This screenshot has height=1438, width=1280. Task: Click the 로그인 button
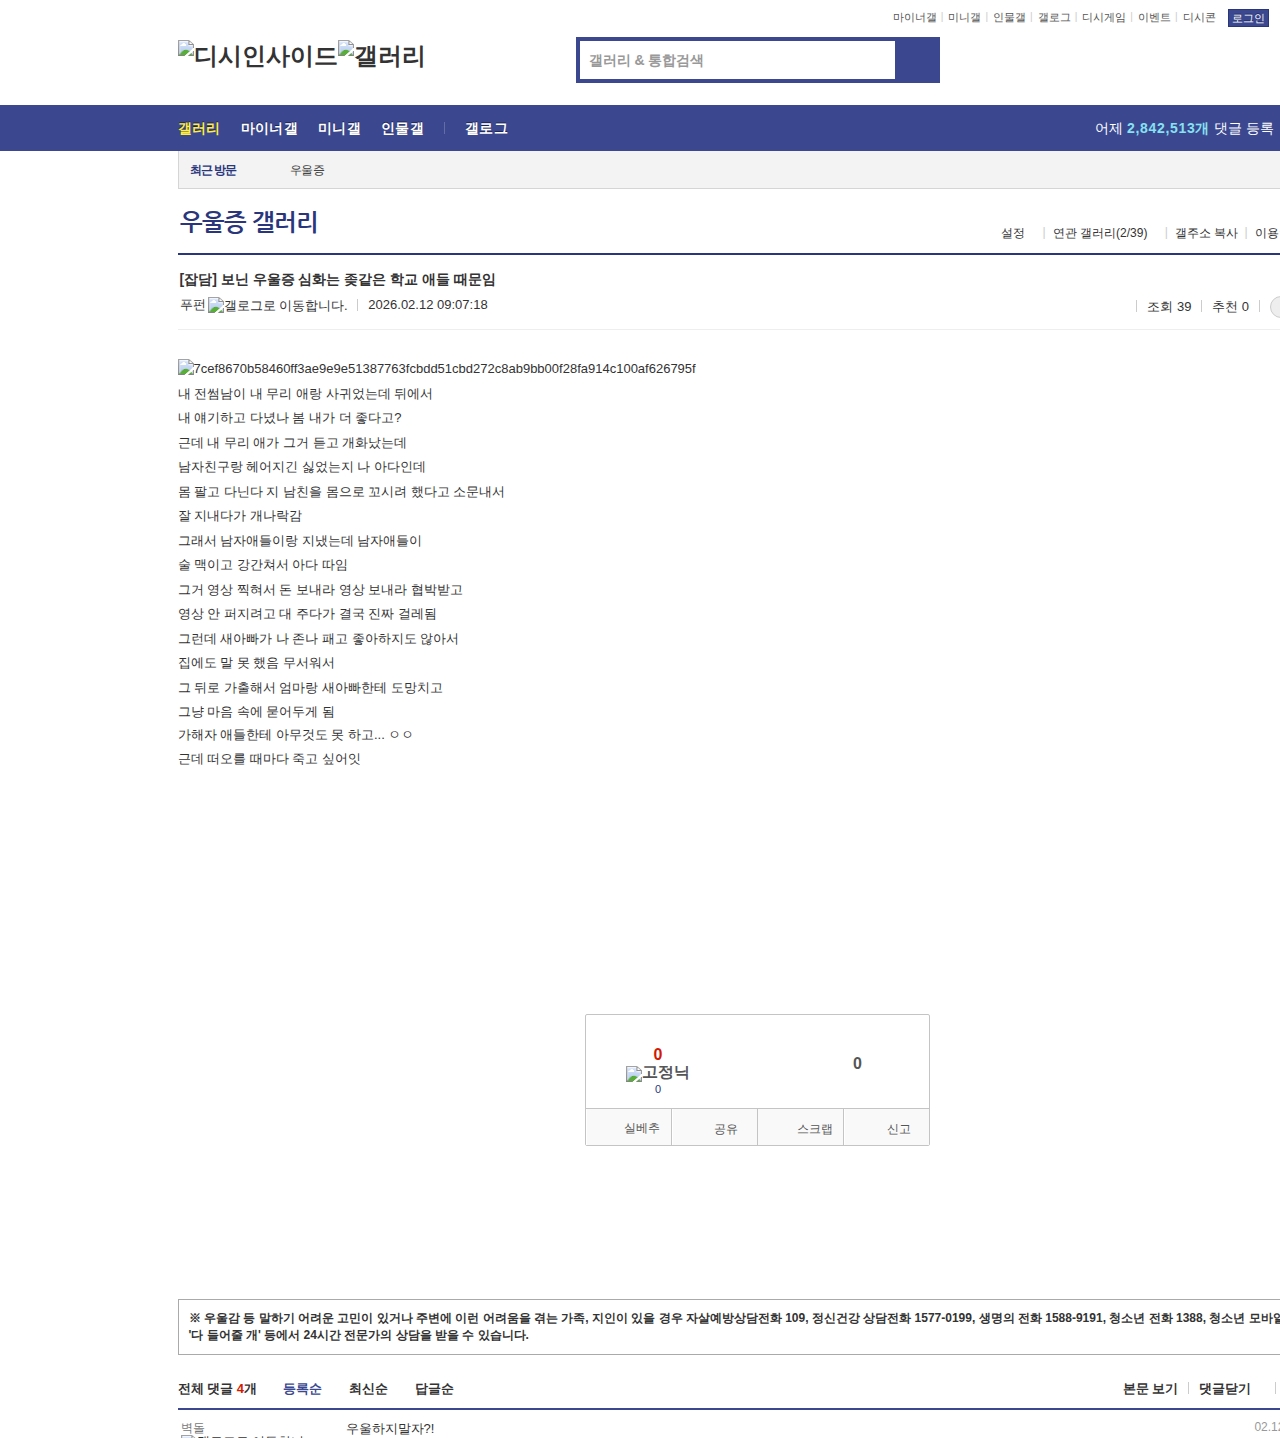[x=1248, y=18]
